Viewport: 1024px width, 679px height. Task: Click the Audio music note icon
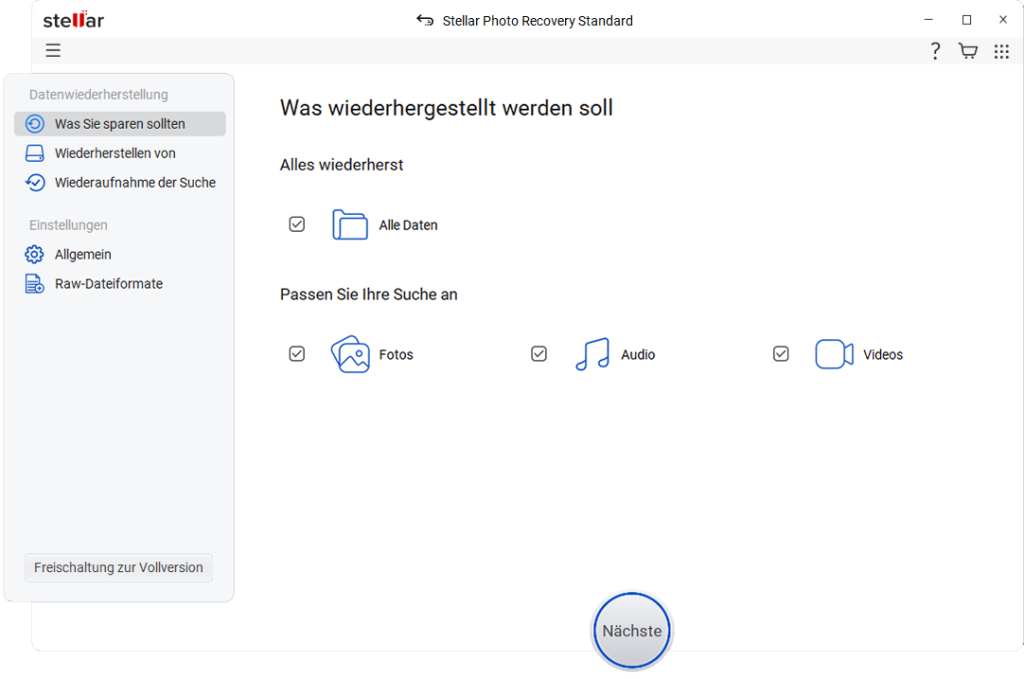[x=592, y=355]
